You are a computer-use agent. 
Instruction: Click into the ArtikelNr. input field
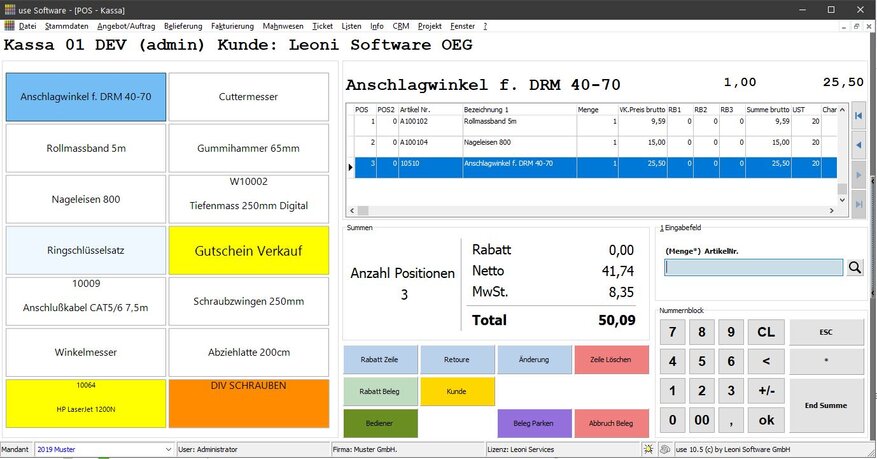pos(754,267)
